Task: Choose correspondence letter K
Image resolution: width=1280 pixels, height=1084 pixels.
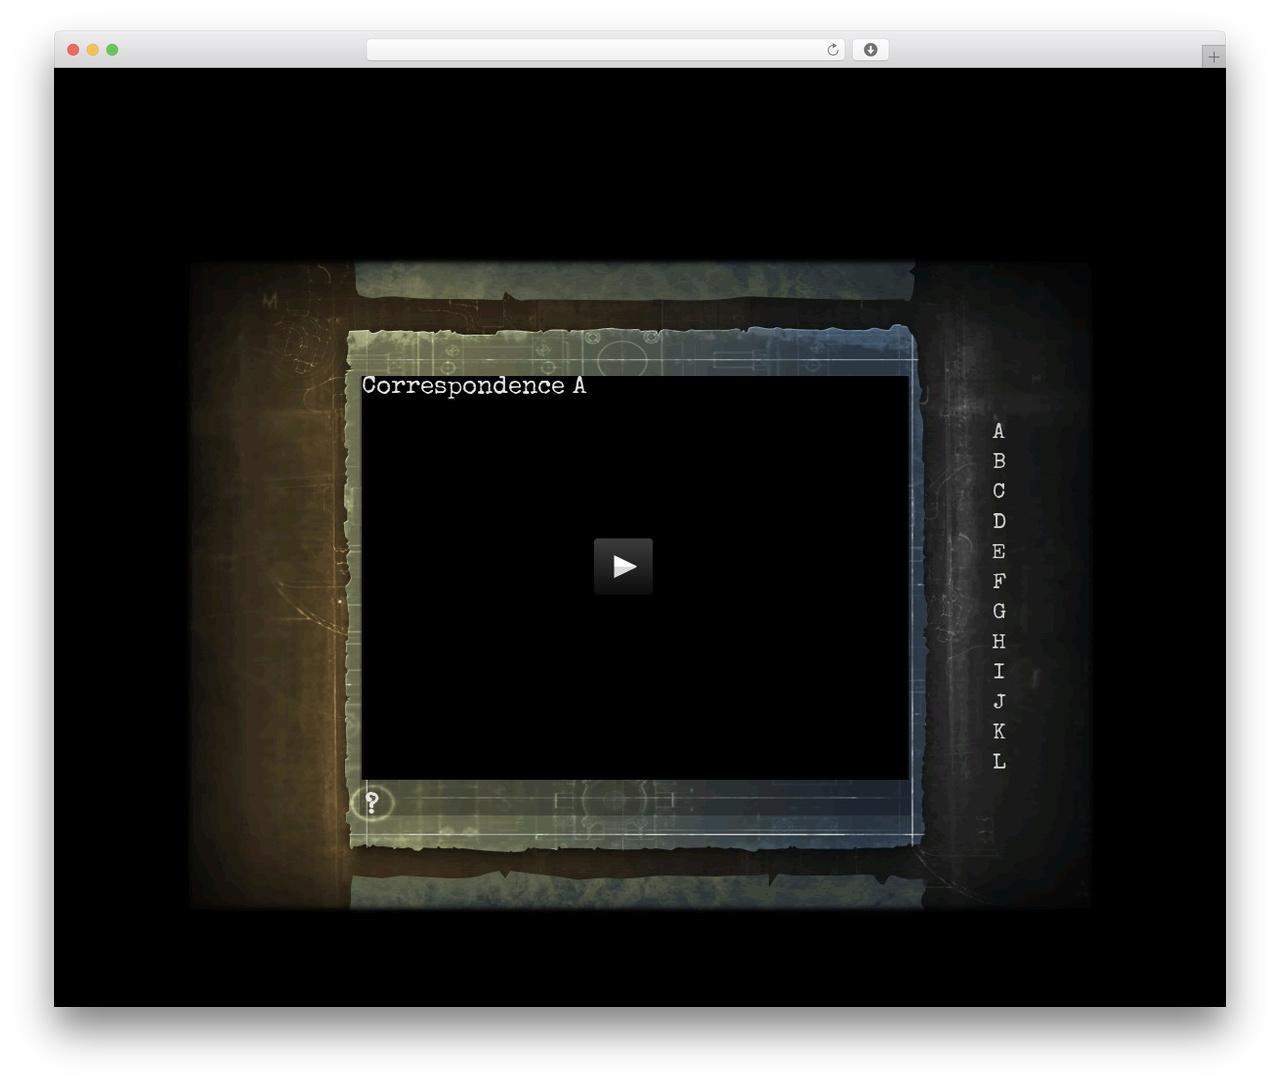Action: [x=998, y=731]
